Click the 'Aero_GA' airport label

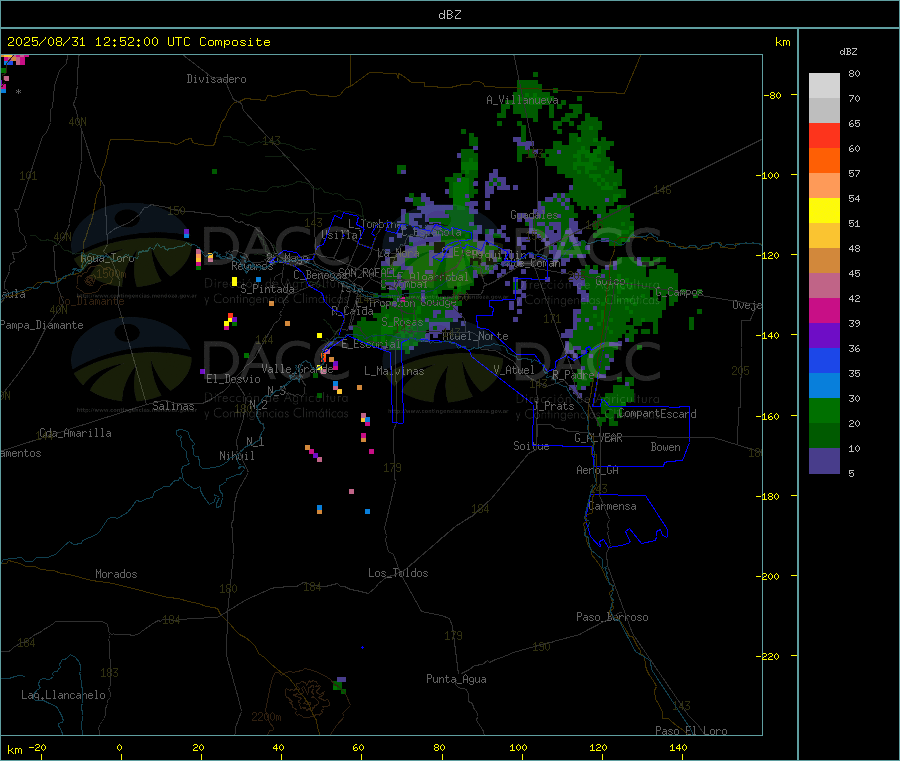click(597, 470)
